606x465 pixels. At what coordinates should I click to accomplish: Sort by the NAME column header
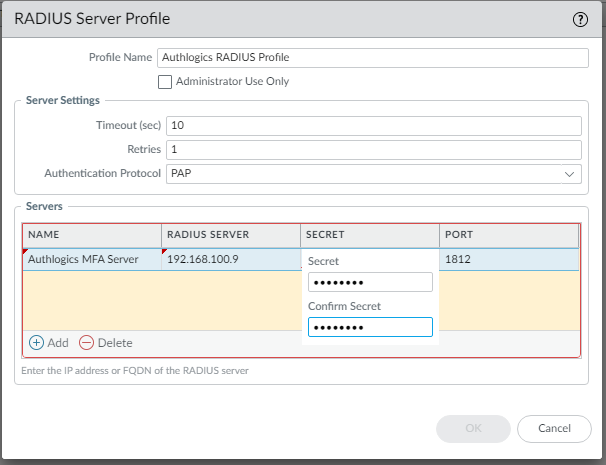tap(92, 235)
